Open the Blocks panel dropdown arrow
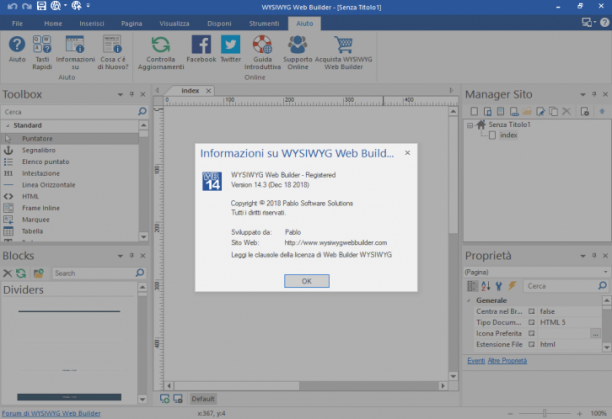 point(120,256)
